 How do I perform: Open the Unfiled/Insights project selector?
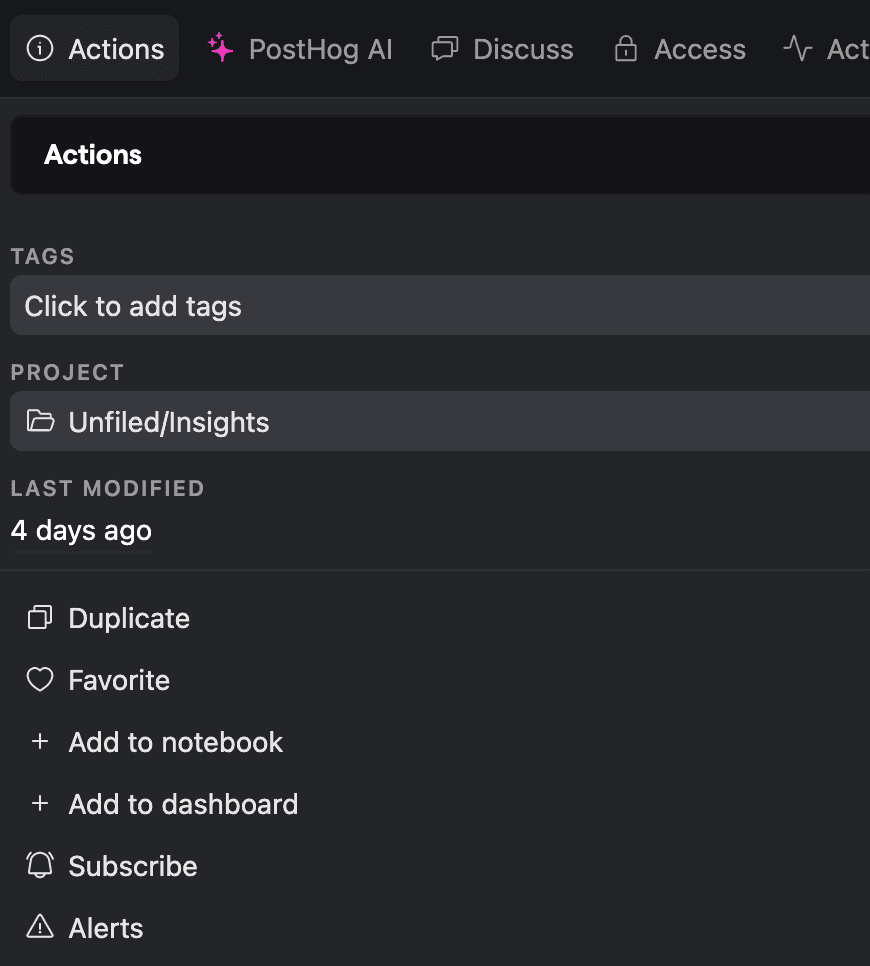tap(168, 421)
